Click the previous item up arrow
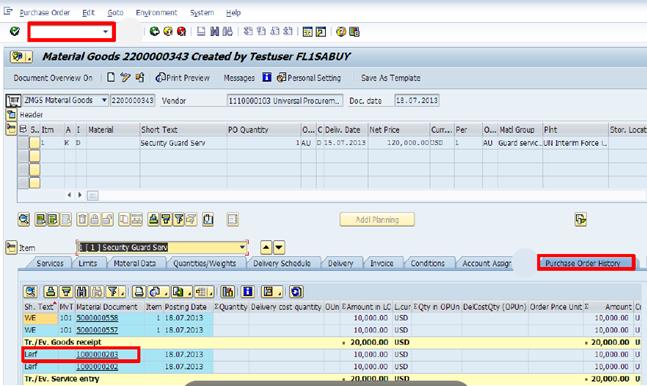 point(266,248)
